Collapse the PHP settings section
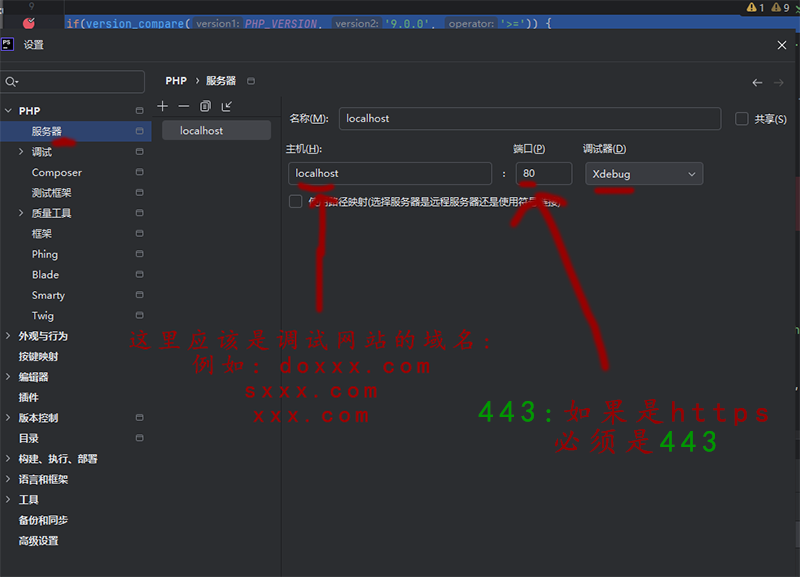 pos(9,111)
